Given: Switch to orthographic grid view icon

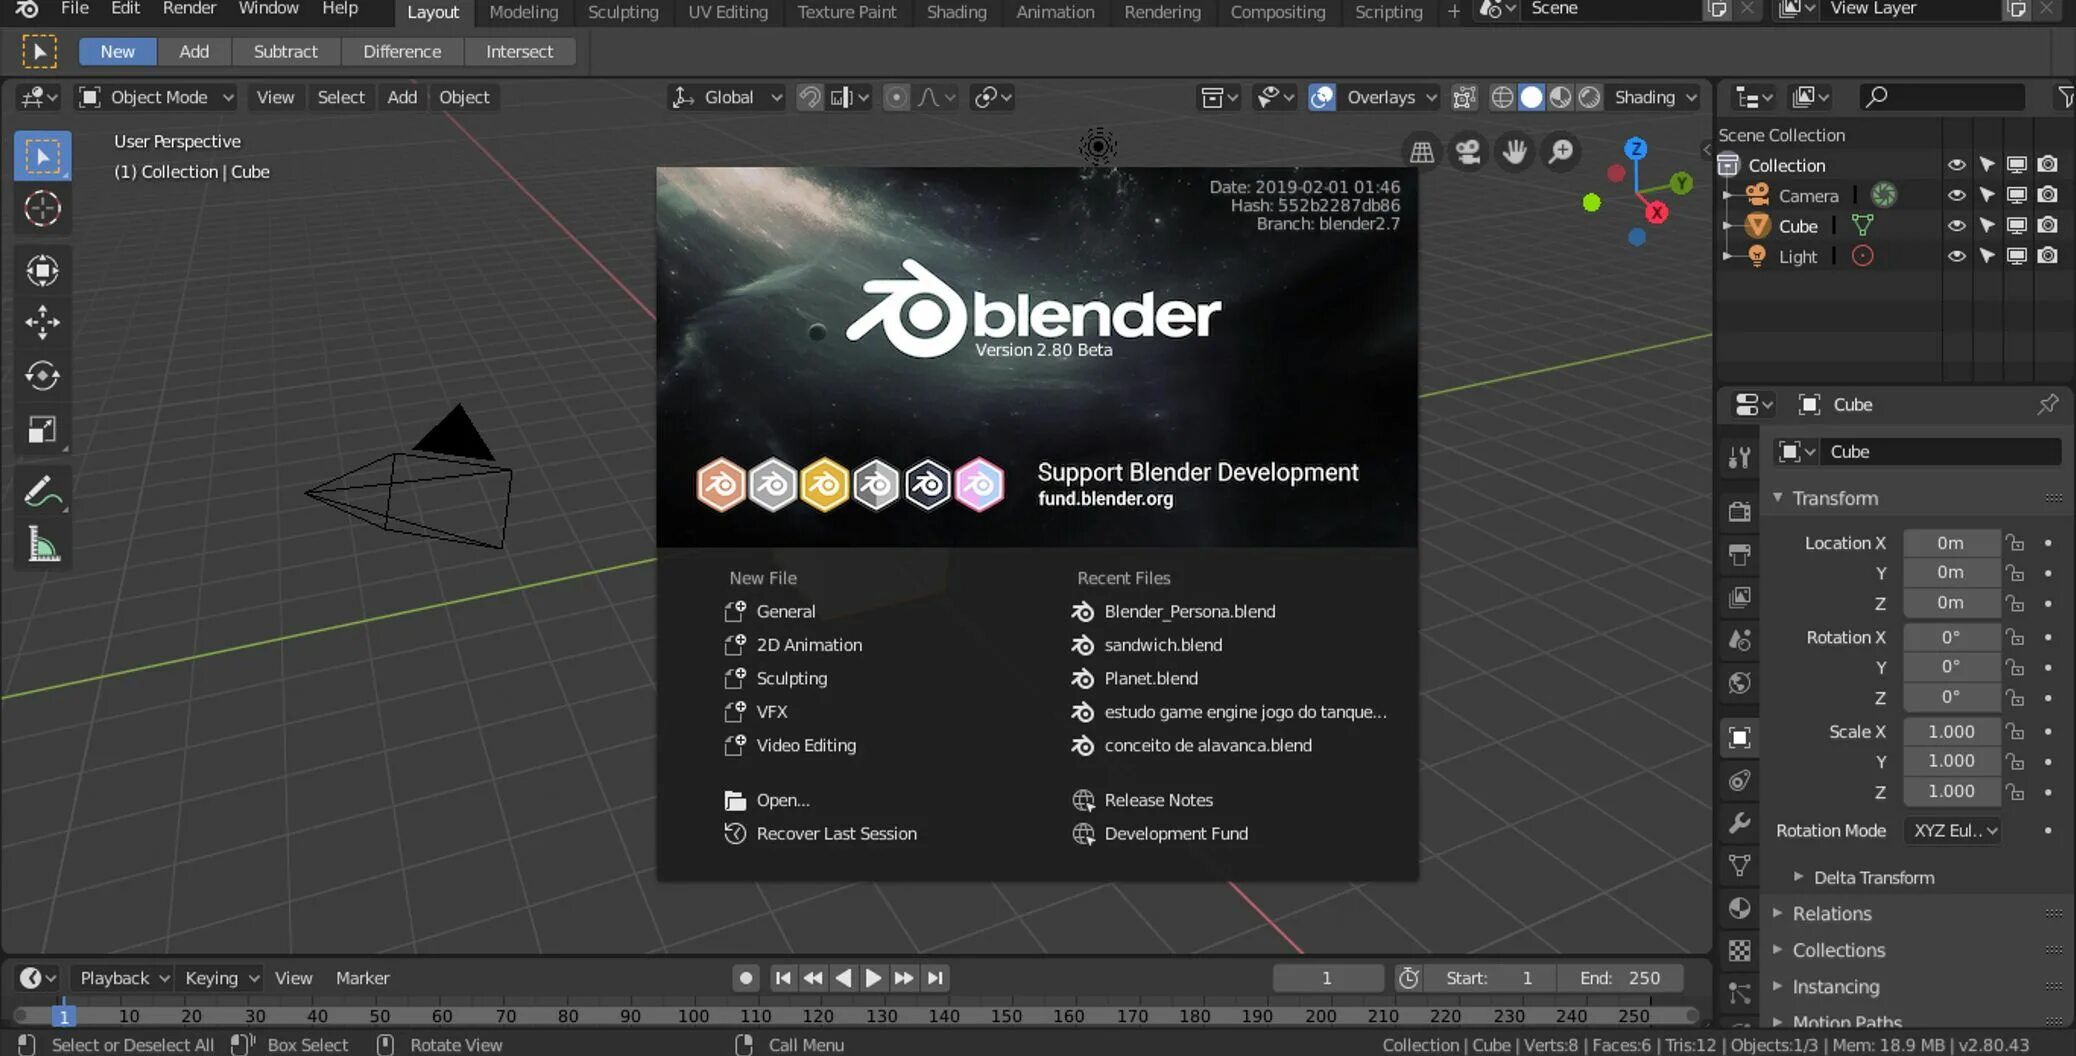Looking at the screenshot, I should [x=1421, y=152].
